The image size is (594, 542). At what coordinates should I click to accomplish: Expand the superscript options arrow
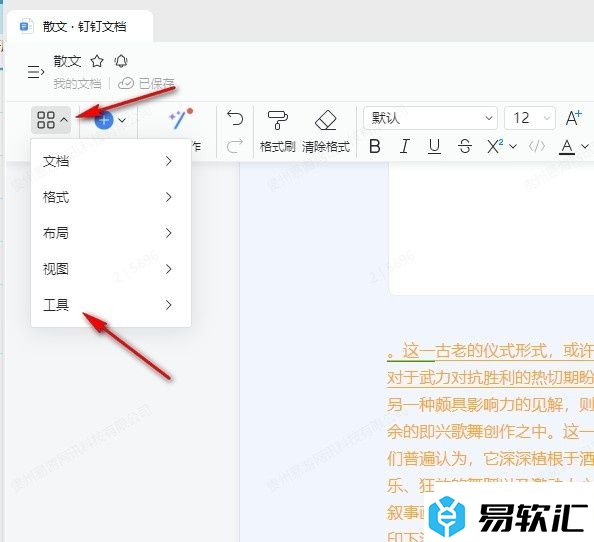tap(513, 146)
